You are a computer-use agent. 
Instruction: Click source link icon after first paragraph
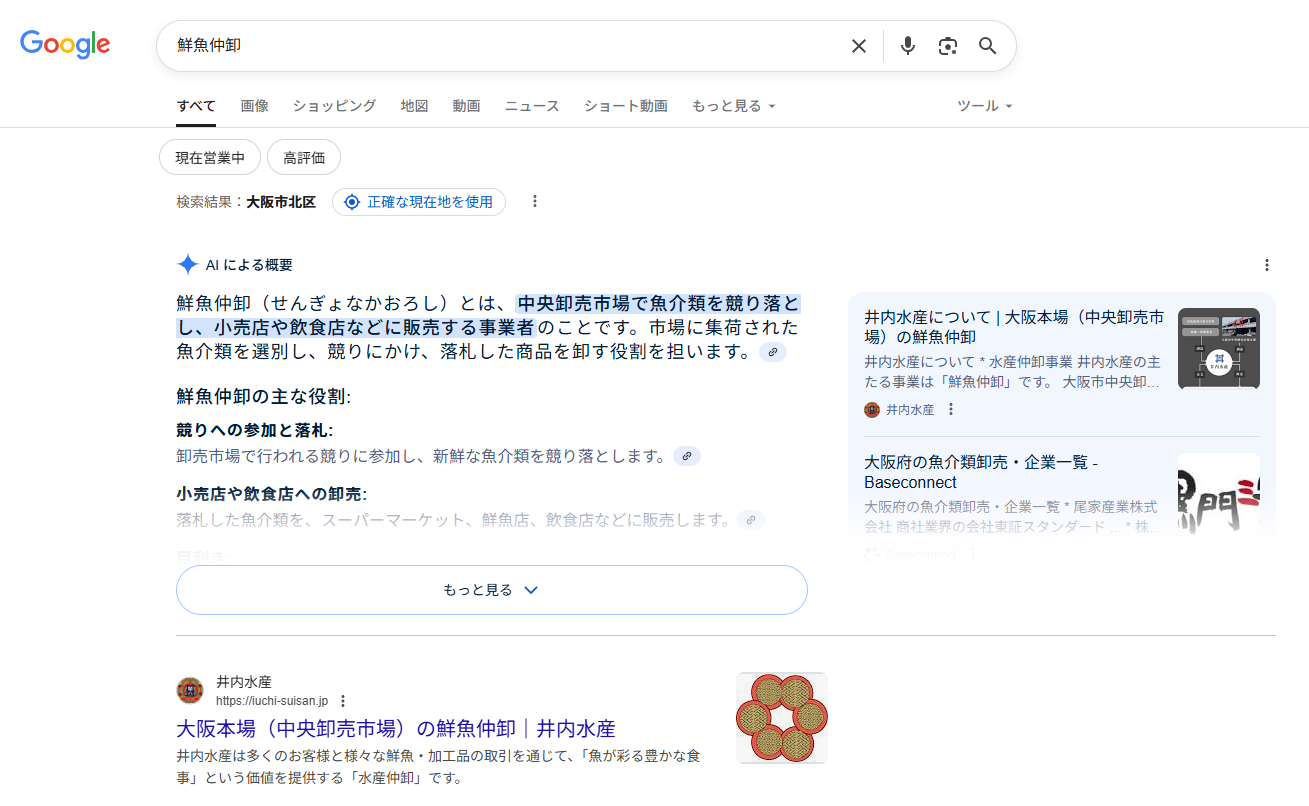(x=773, y=352)
